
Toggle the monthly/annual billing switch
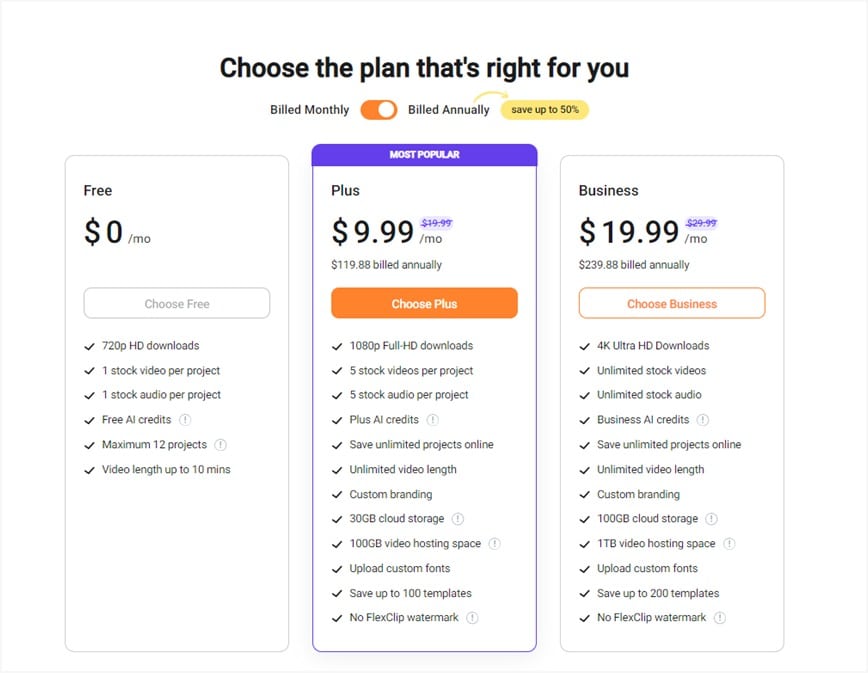pos(379,110)
